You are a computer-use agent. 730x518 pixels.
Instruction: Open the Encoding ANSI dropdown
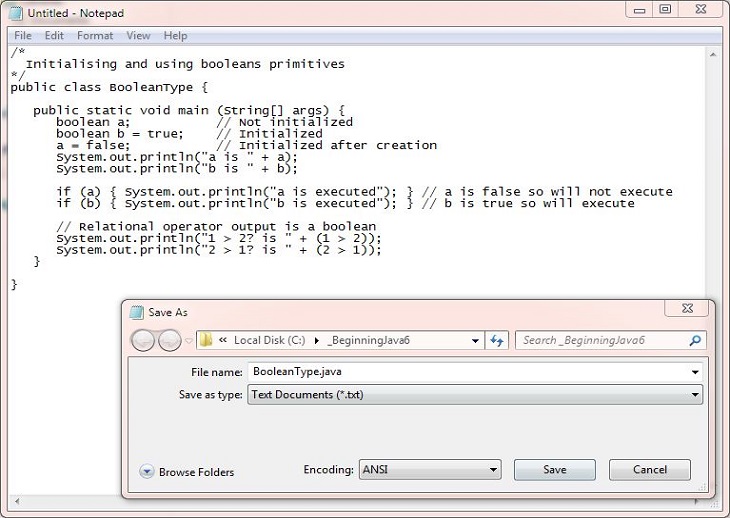tap(430, 470)
